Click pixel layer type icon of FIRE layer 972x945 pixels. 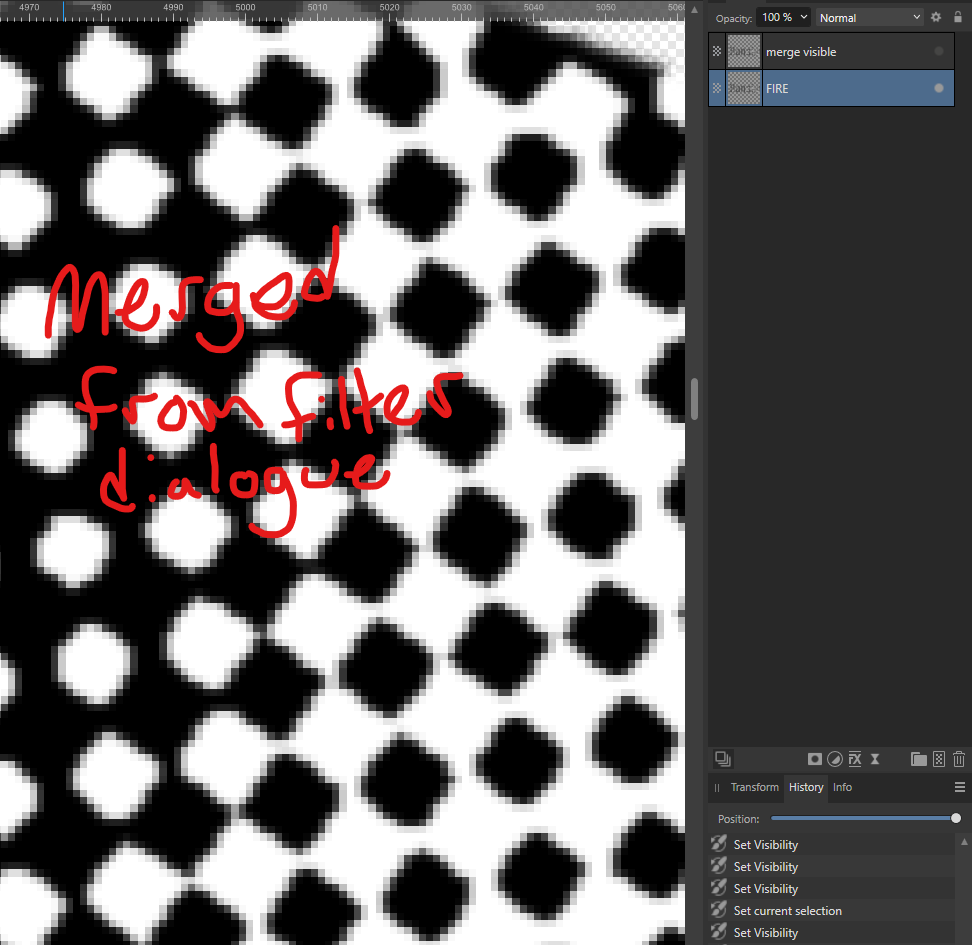717,88
